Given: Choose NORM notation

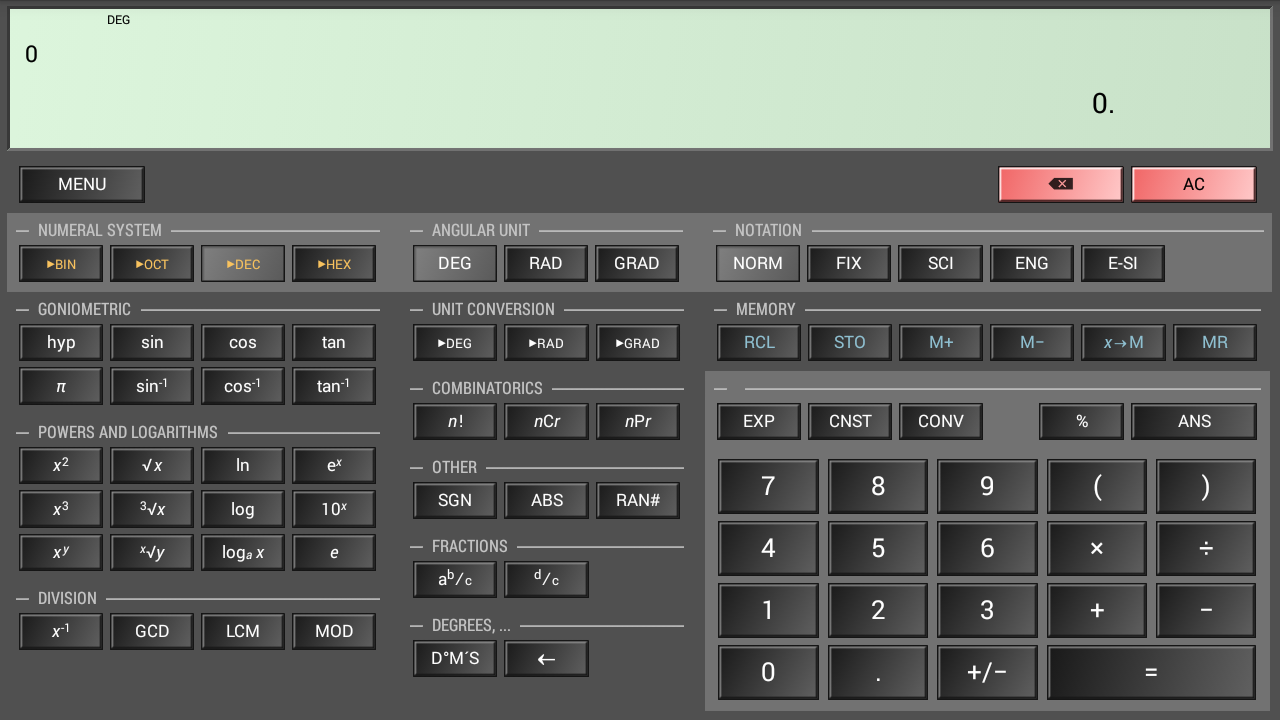Looking at the screenshot, I should (x=758, y=264).
